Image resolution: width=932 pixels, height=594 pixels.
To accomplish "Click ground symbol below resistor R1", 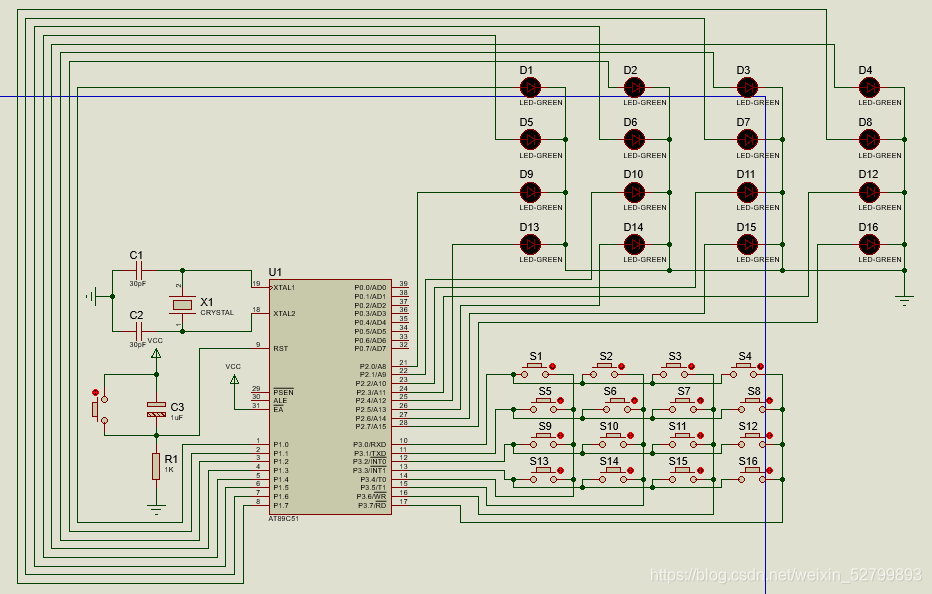I will pyautogui.click(x=156, y=509).
